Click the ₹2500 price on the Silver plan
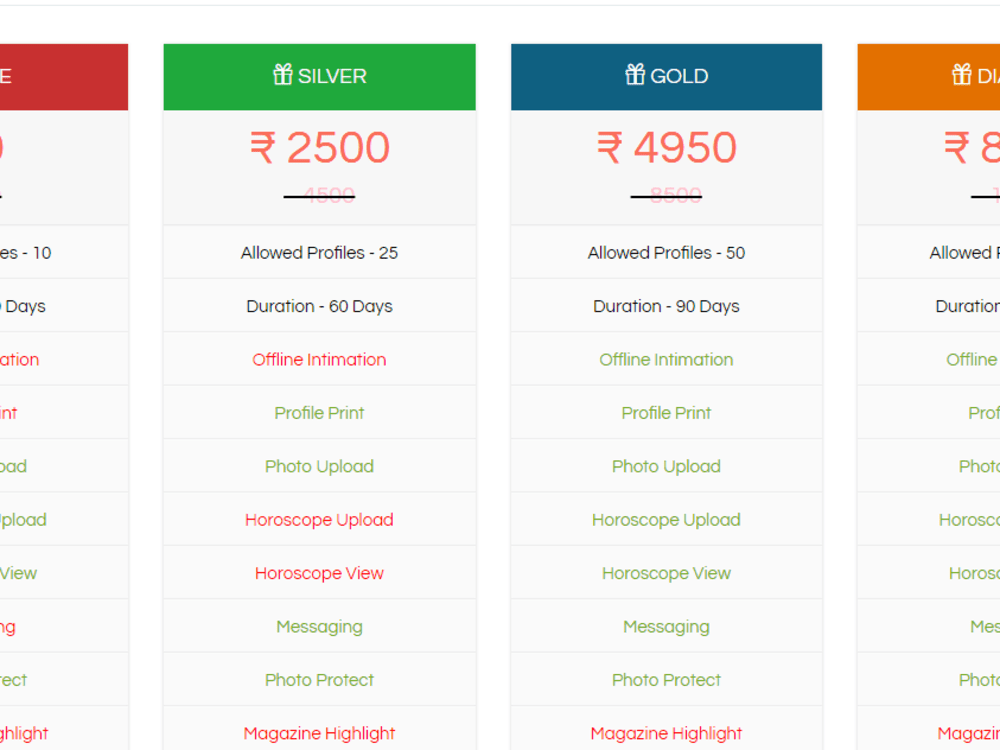 319,147
